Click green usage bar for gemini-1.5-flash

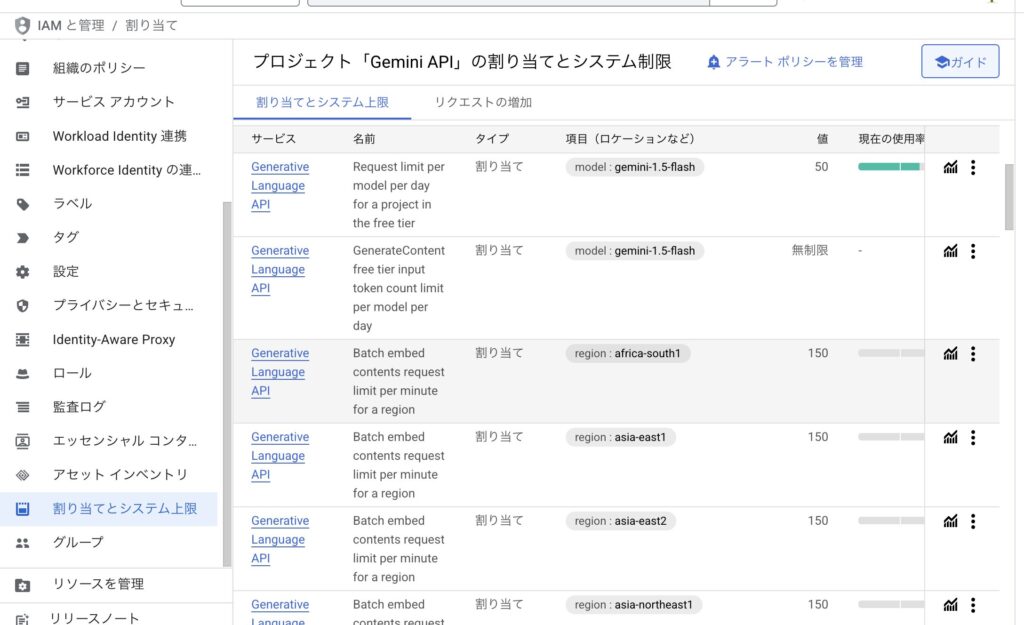click(891, 167)
